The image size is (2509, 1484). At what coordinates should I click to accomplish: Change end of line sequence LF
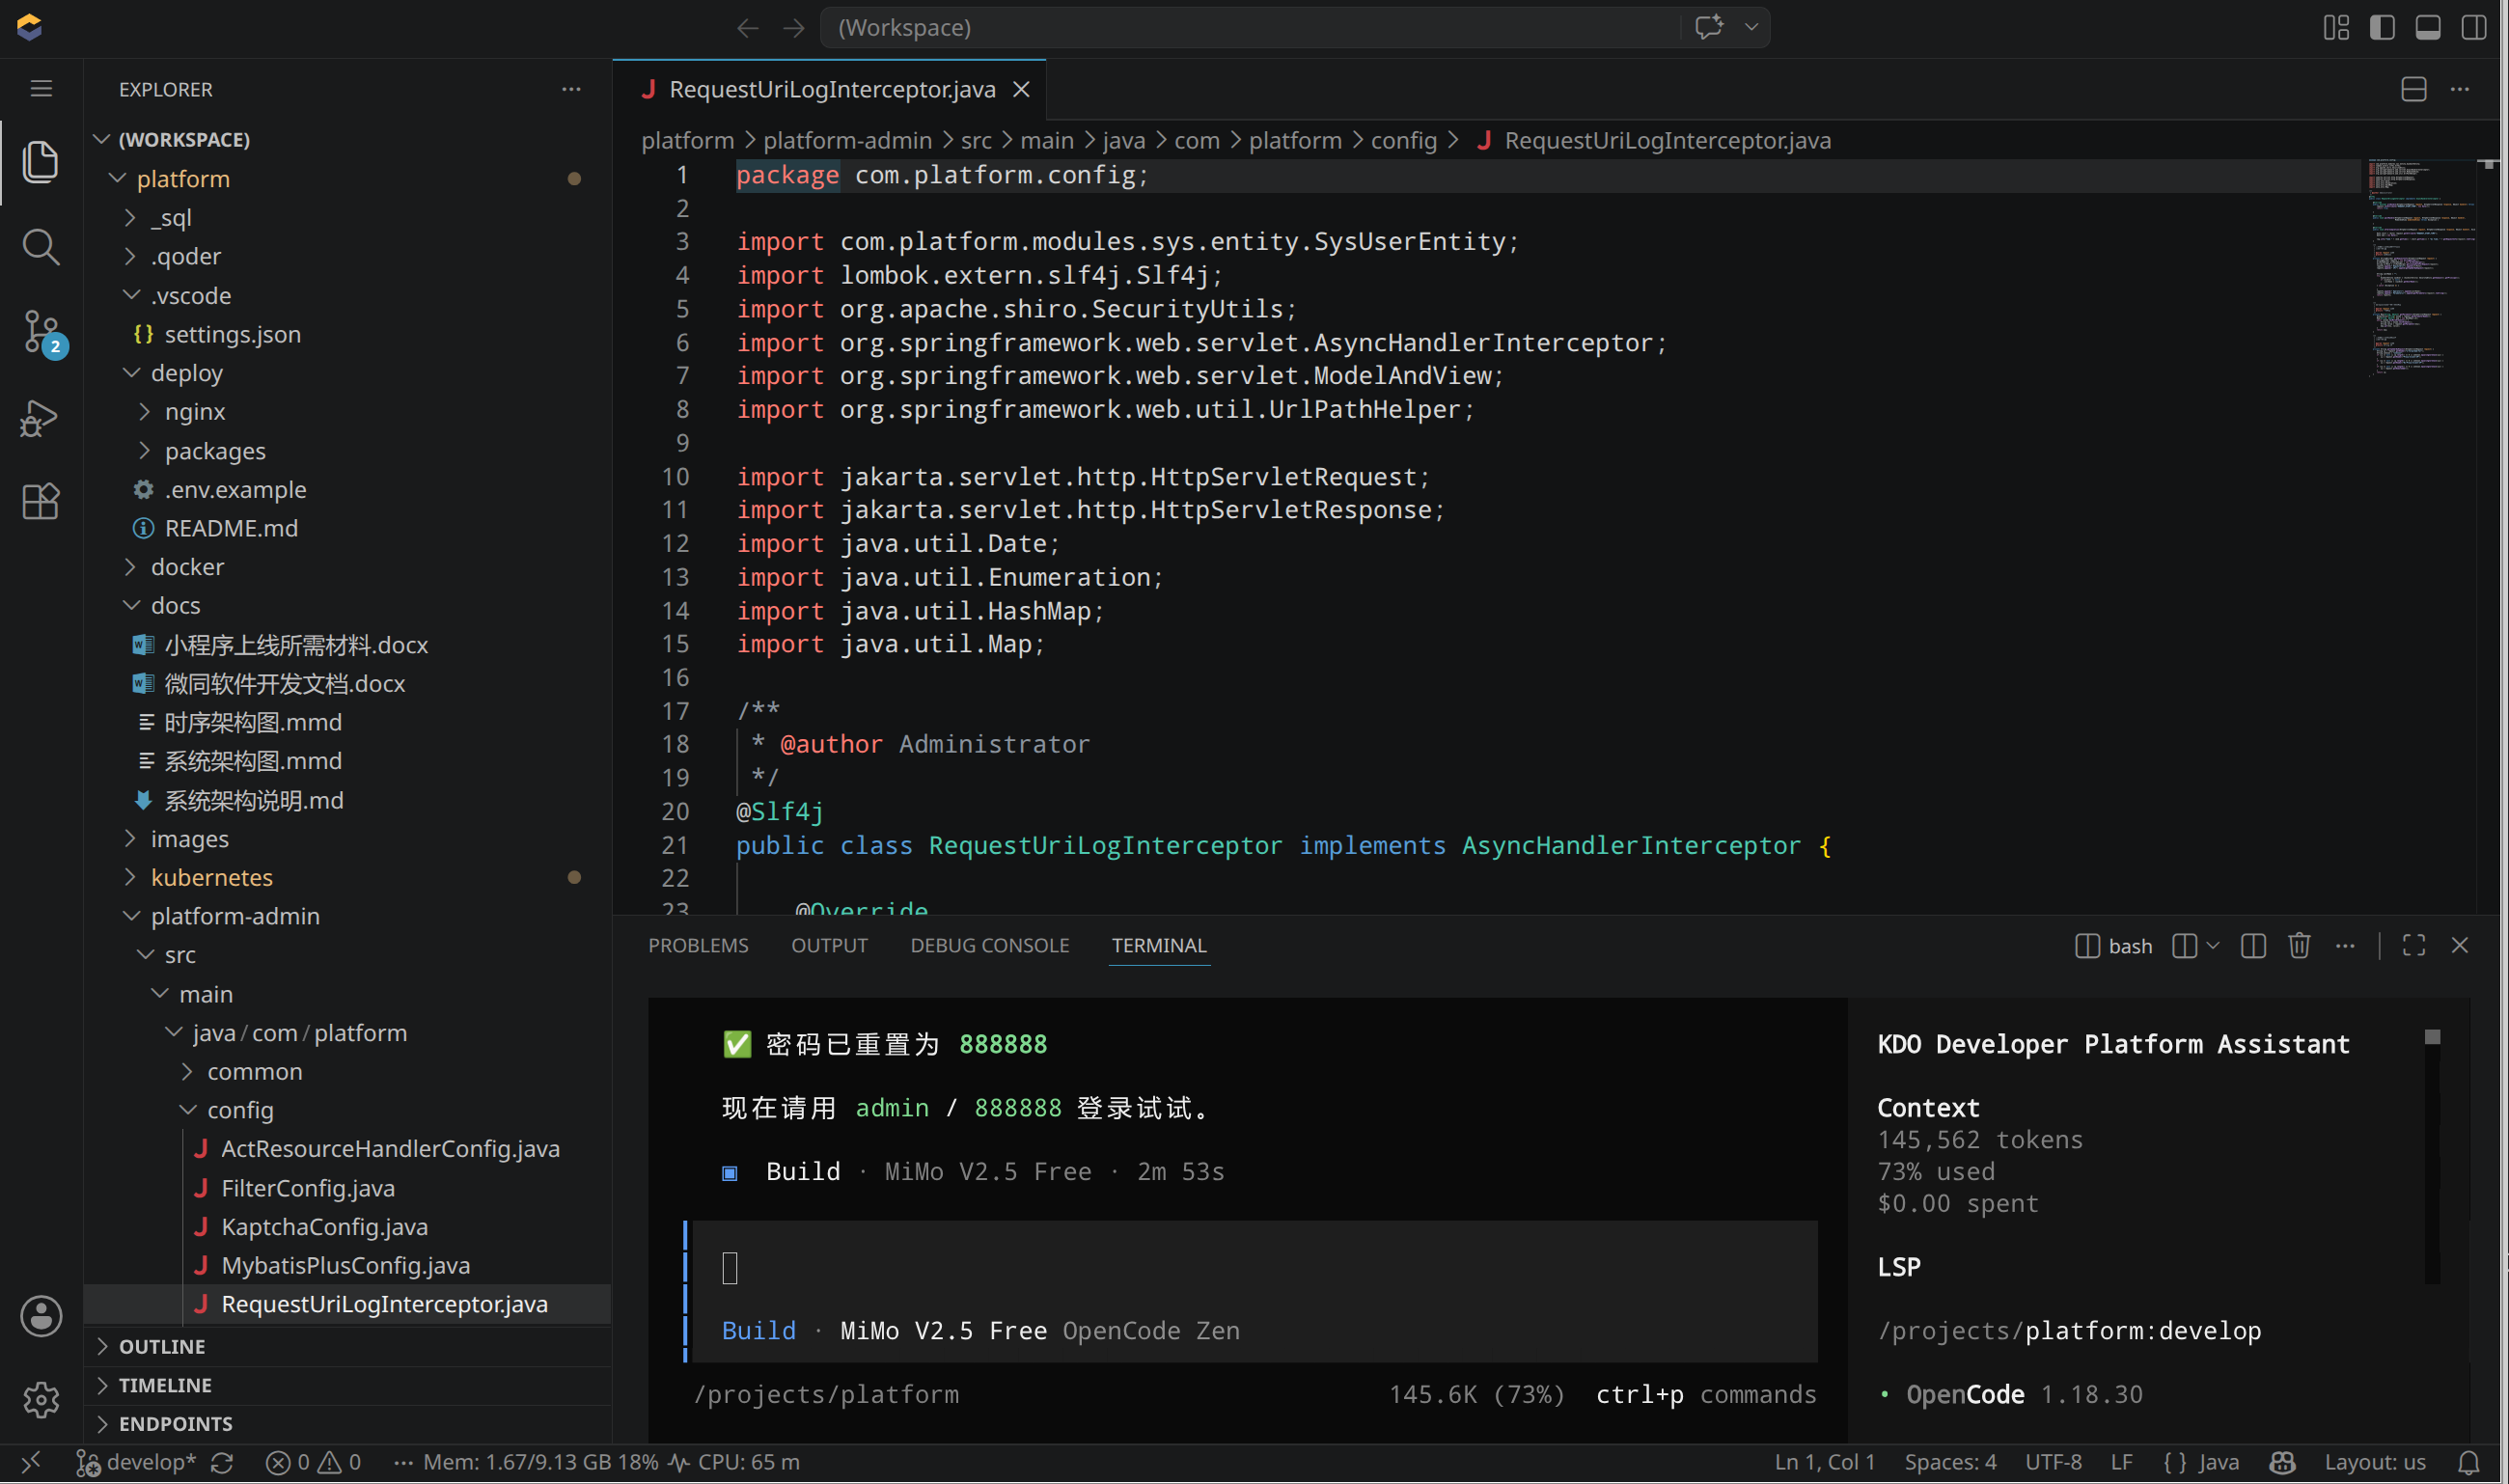click(2122, 1462)
